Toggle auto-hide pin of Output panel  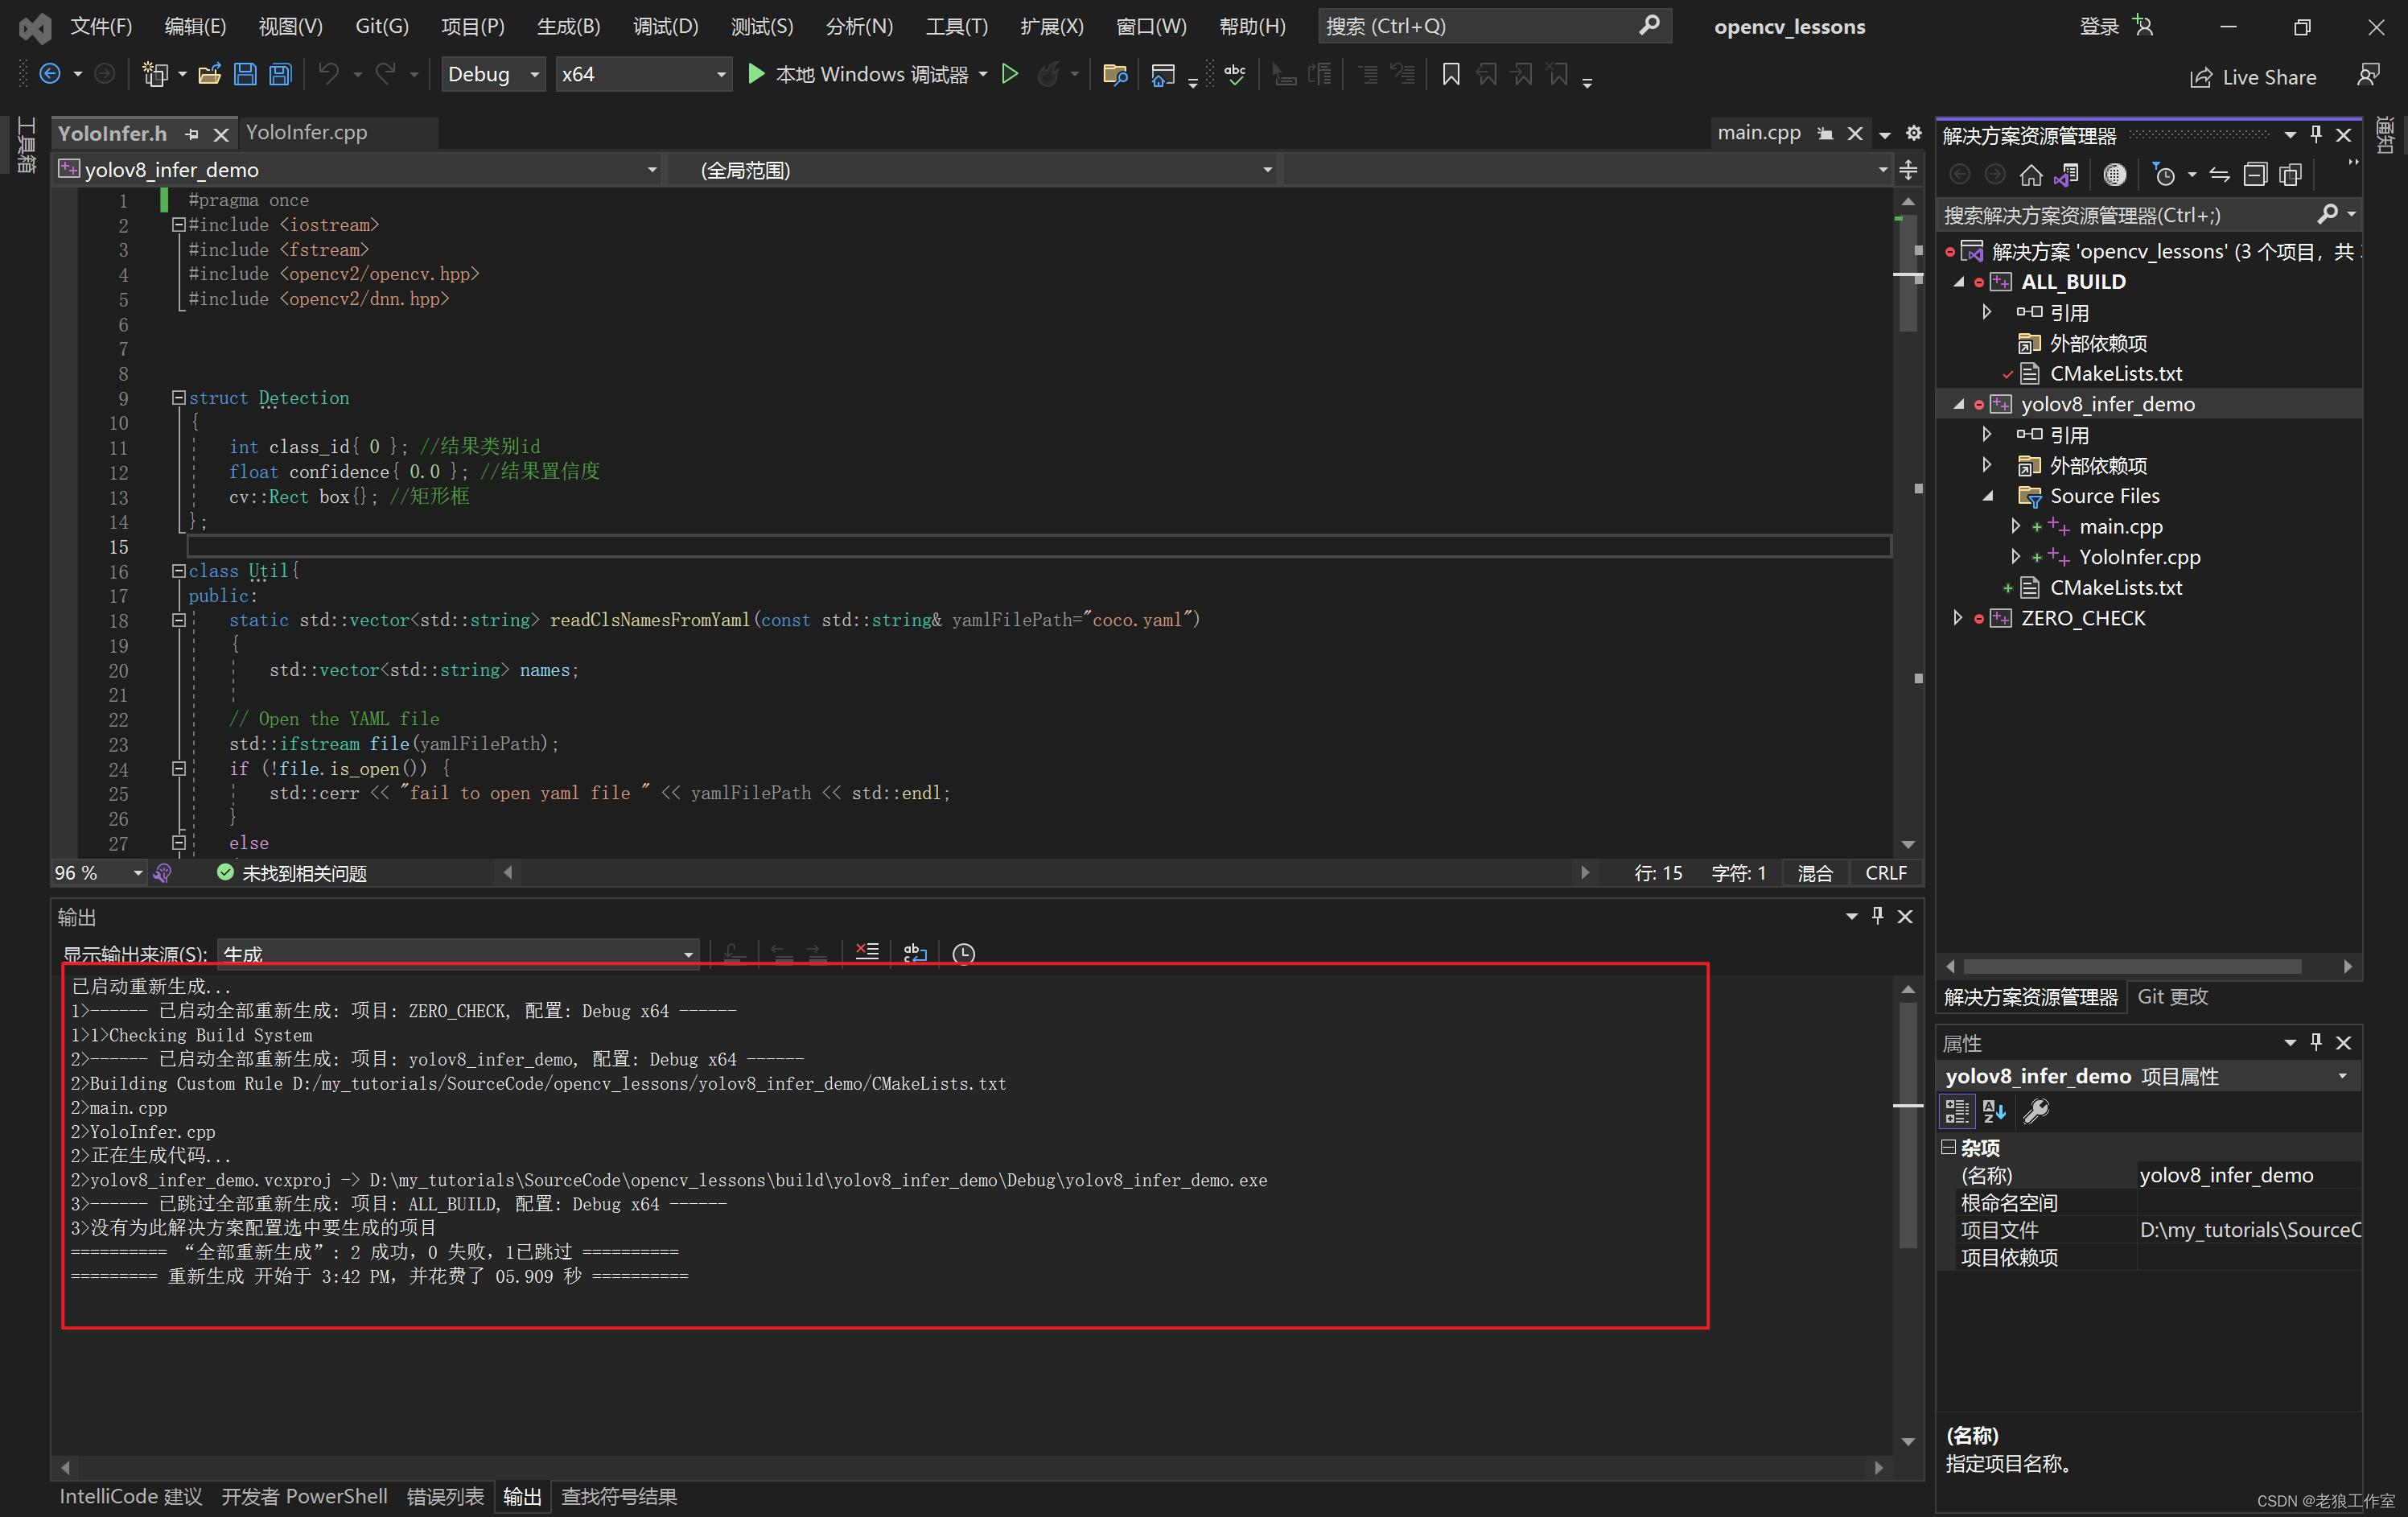tap(1877, 915)
